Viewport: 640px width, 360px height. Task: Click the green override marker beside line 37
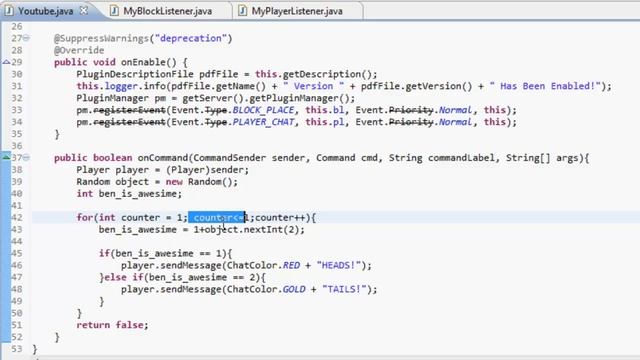pos(6,157)
